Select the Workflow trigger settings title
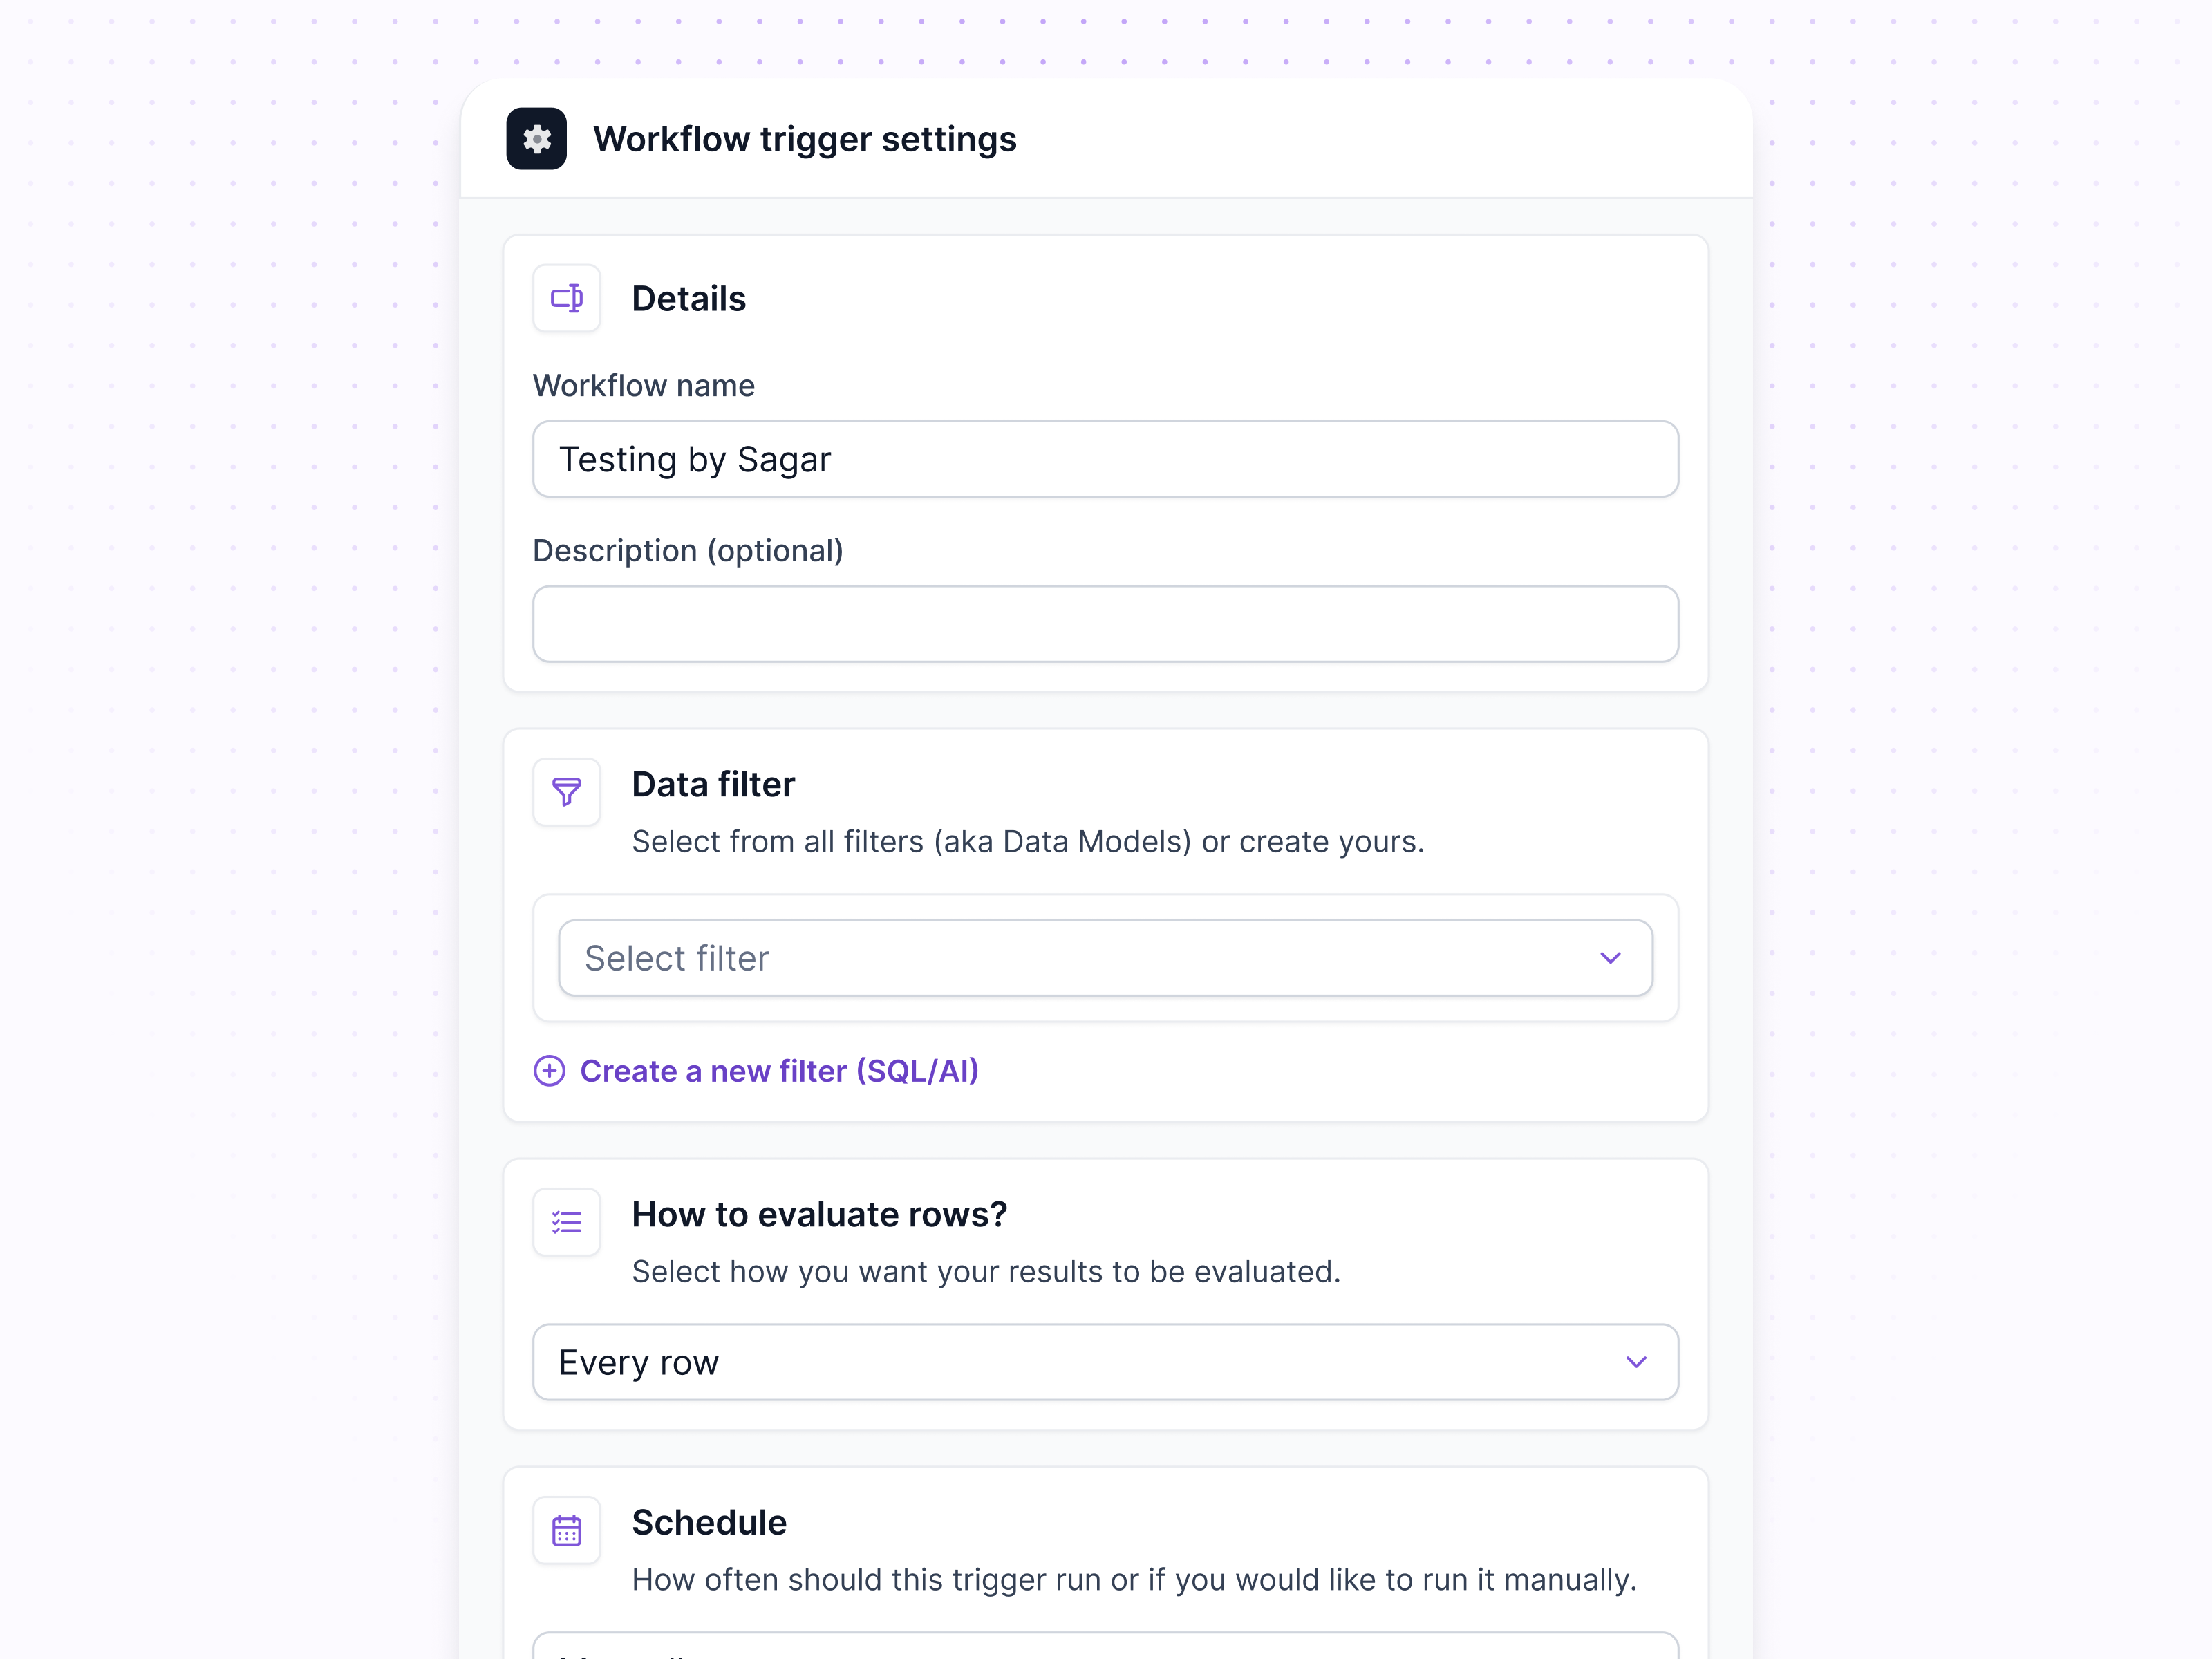Viewport: 2212px width, 1659px height. pyautogui.click(x=805, y=139)
